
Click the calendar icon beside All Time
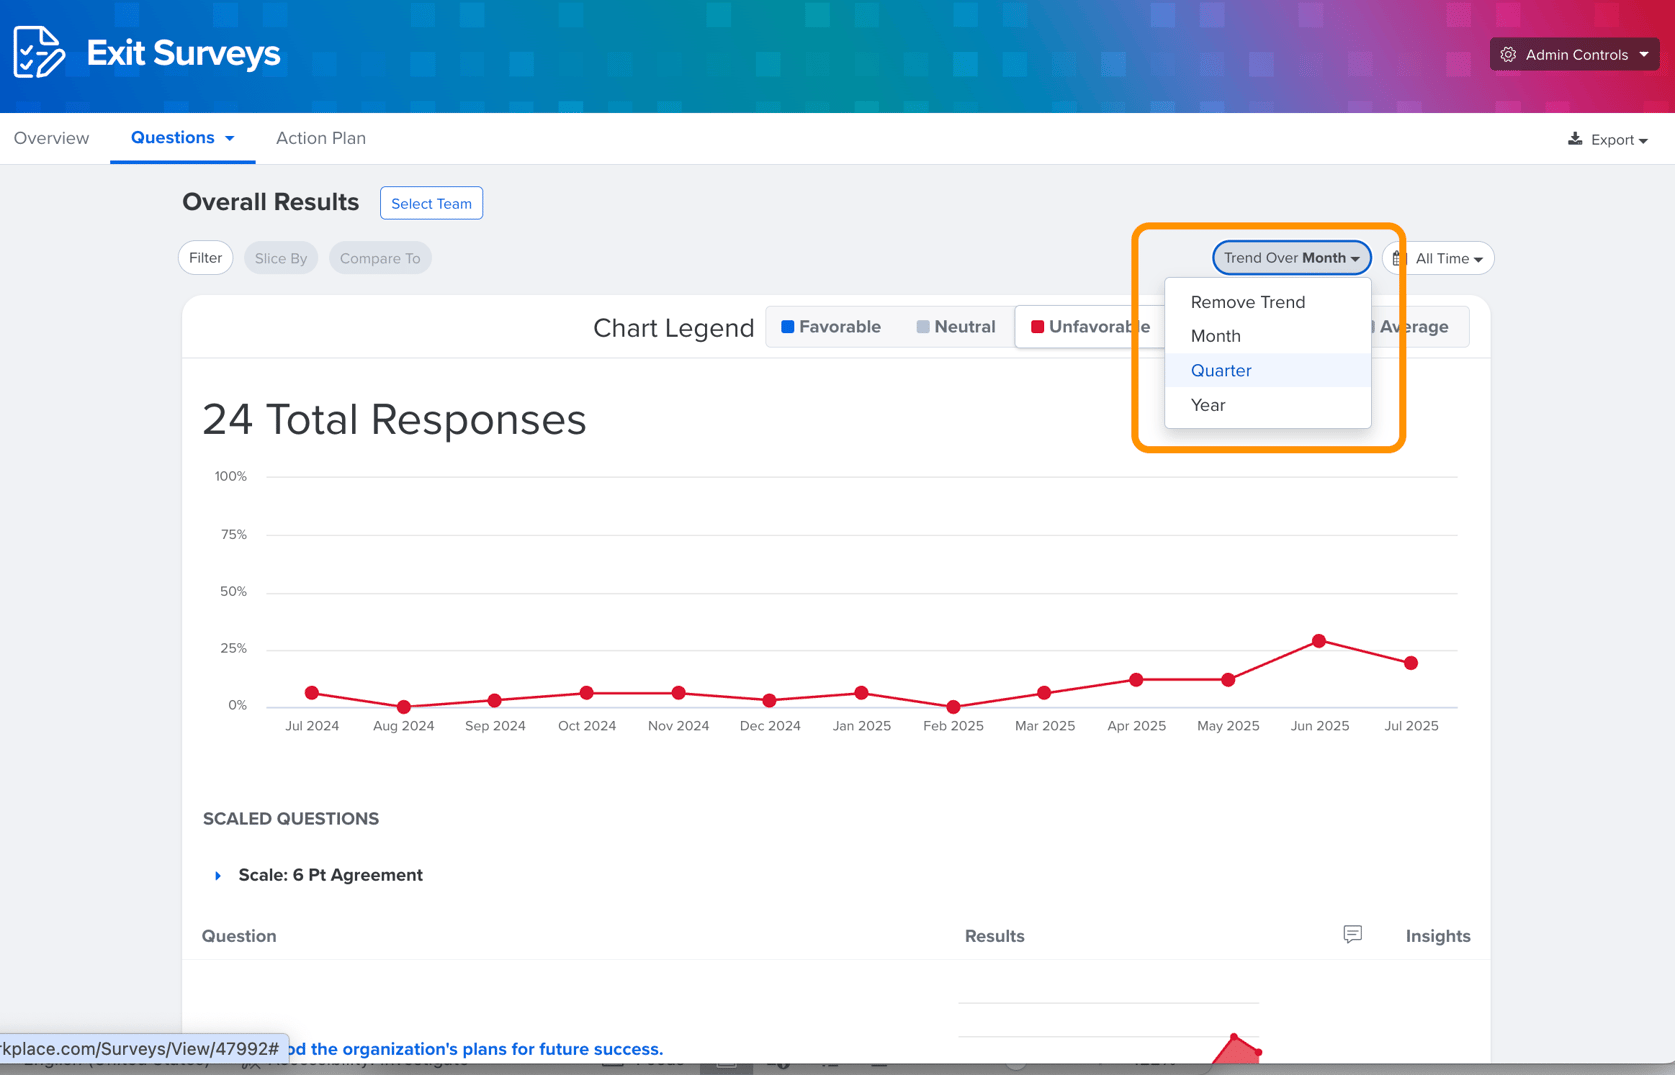click(1399, 258)
